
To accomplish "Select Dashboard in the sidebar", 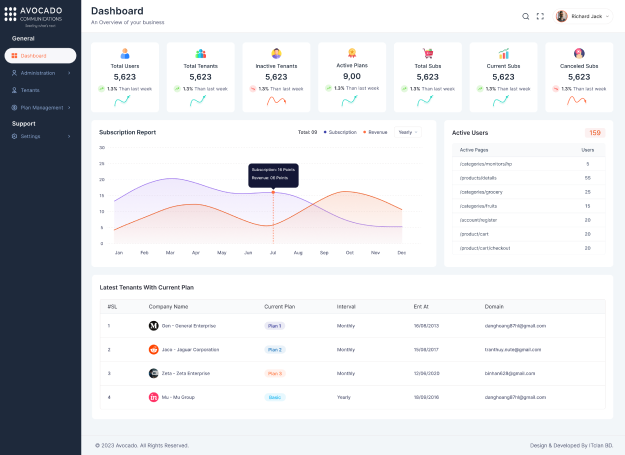I will pyautogui.click(x=40, y=56).
